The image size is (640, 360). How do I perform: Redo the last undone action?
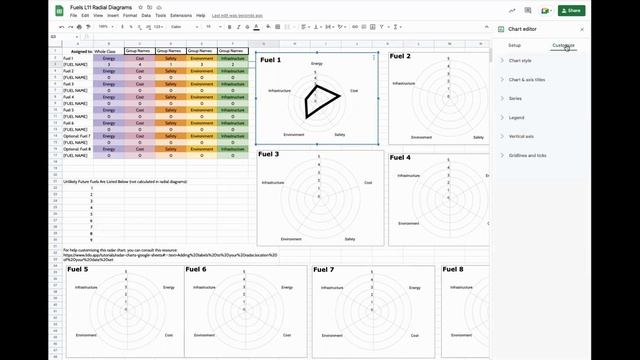pyautogui.click(x=71, y=27)
